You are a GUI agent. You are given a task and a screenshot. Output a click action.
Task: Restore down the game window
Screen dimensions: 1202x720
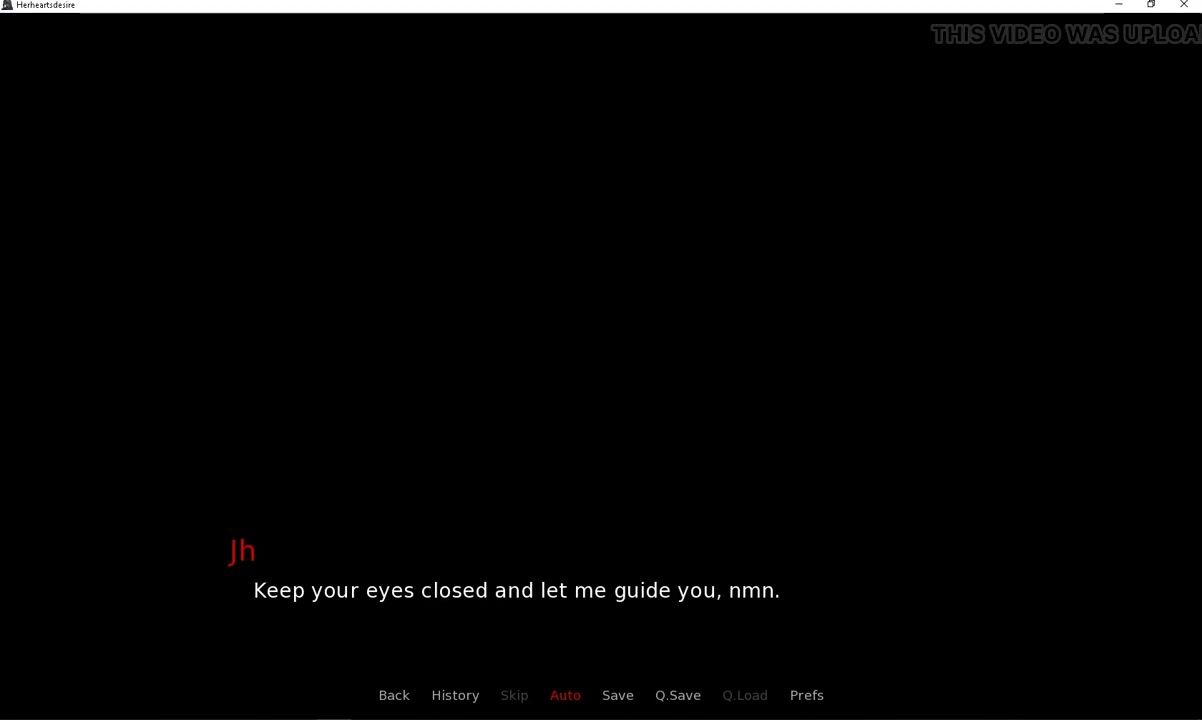pyautogui.click(x=1152, y=5)
